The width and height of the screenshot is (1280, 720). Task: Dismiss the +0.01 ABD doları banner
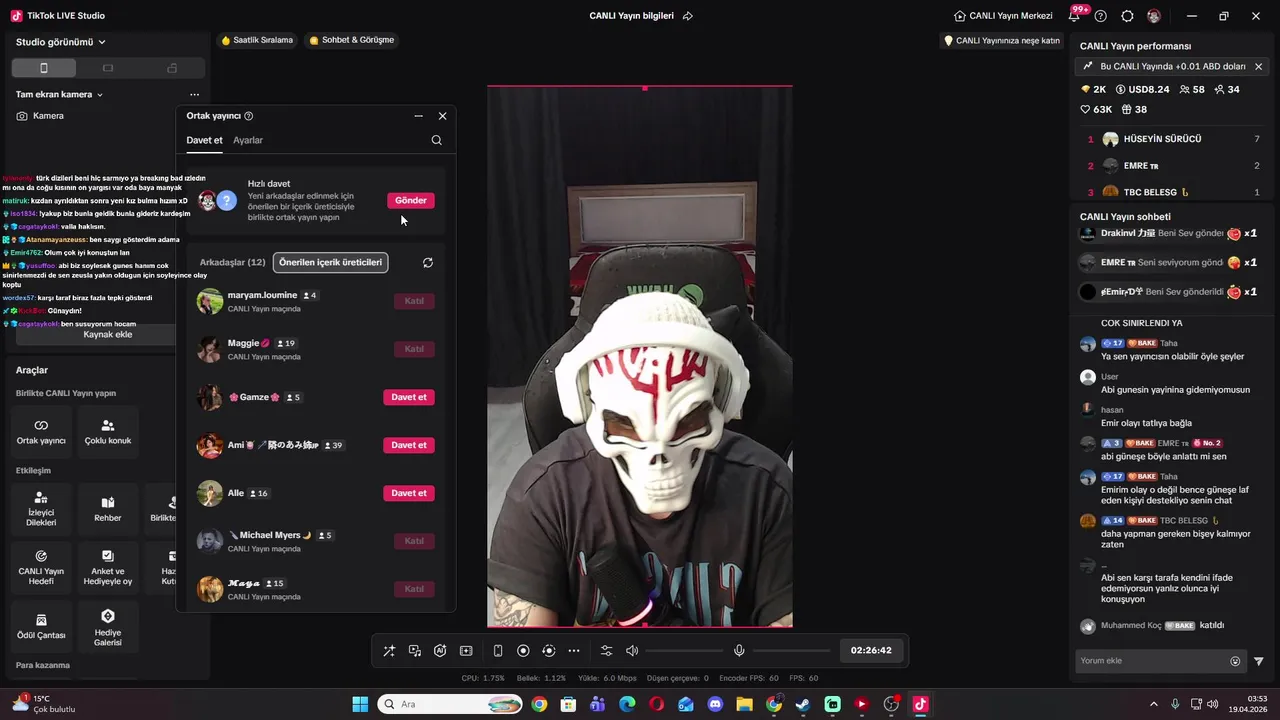coord(1258,66)
